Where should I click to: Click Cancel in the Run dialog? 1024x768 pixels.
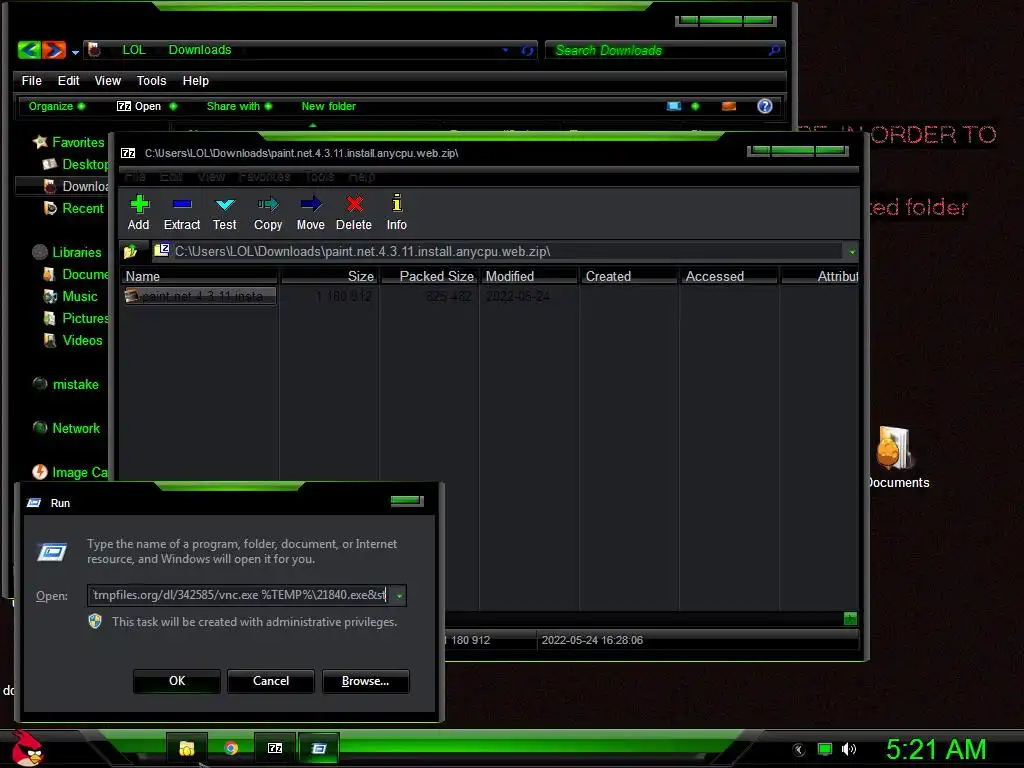270,680
